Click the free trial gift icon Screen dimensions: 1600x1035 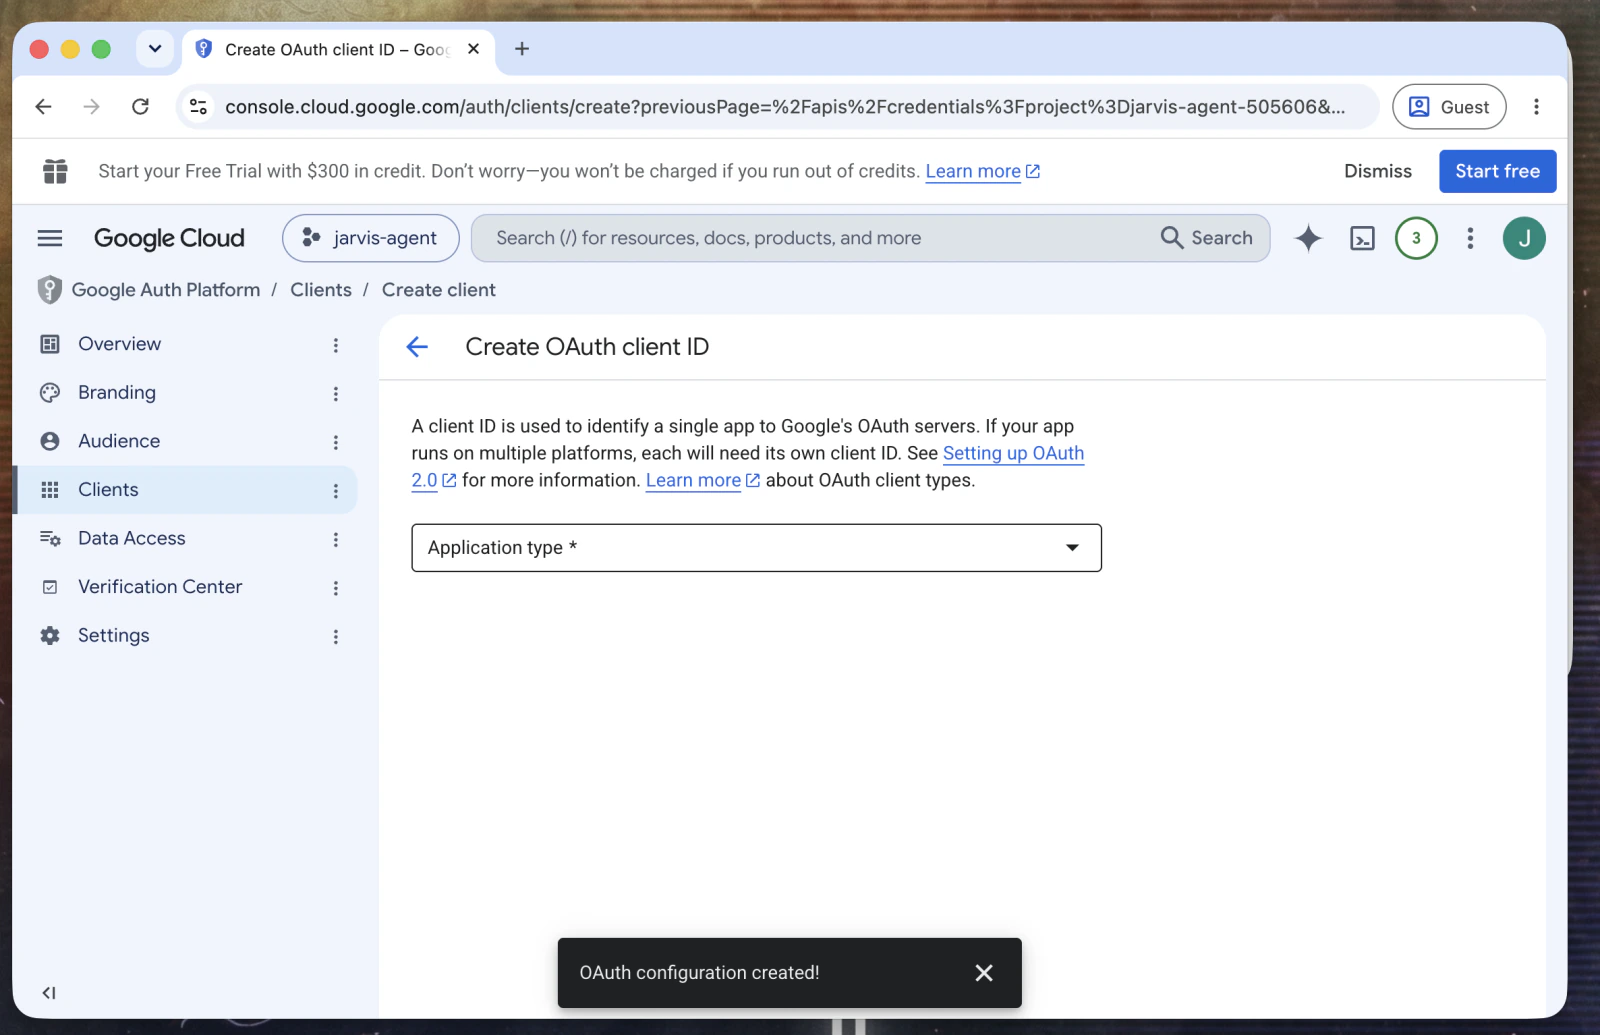tap(55, 171)
